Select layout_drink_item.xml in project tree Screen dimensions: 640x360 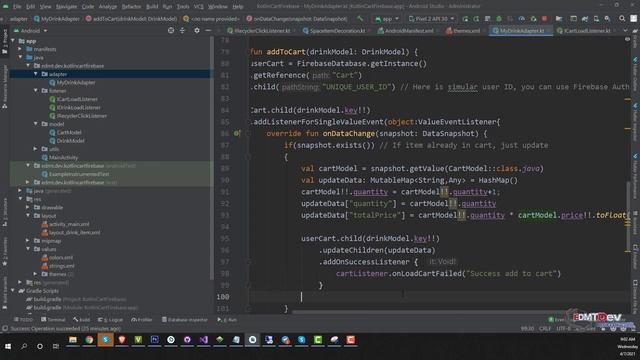pyautogui.click(x=71, y=232)
